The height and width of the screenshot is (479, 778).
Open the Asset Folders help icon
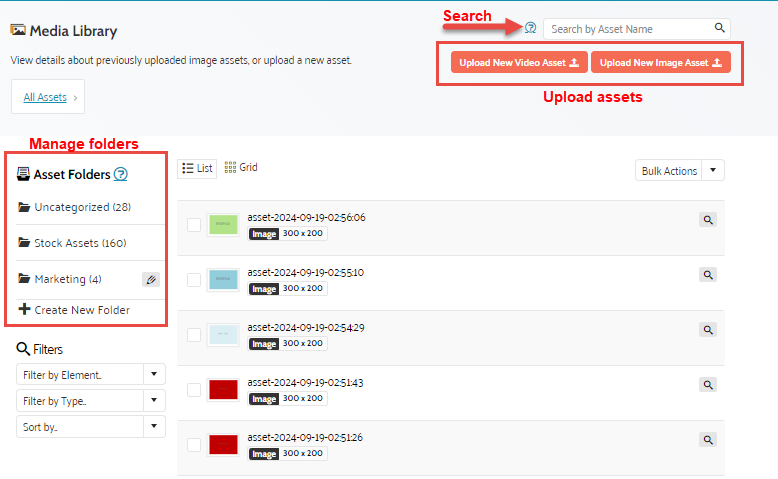120,174
